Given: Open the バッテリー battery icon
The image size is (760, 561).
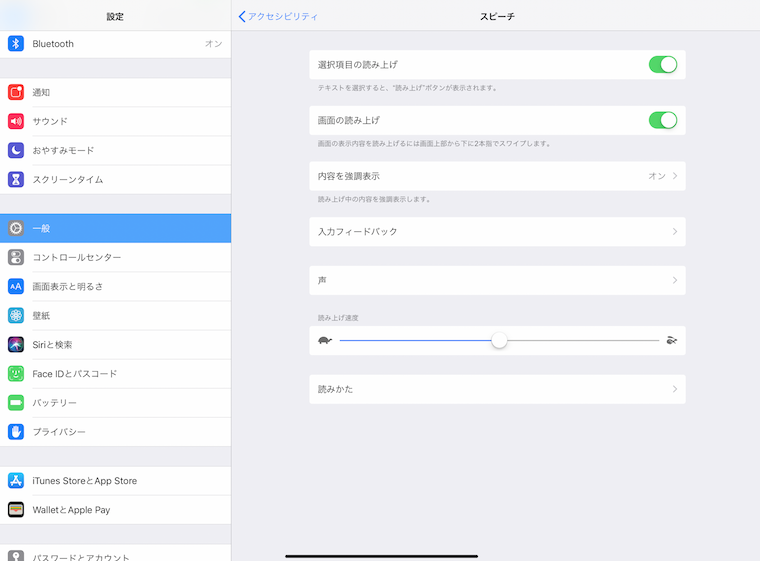Looking at the screenshot, I should 16,403.
